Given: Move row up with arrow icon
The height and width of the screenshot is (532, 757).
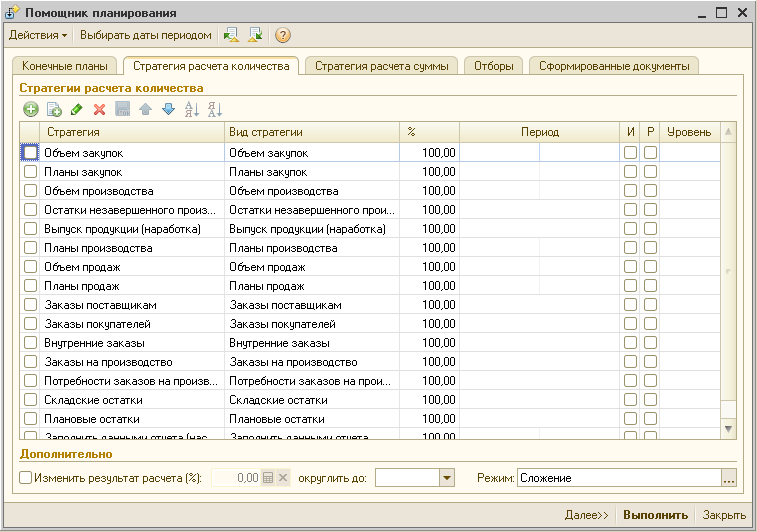Looking at the screenshot, I should click(145, 110).
